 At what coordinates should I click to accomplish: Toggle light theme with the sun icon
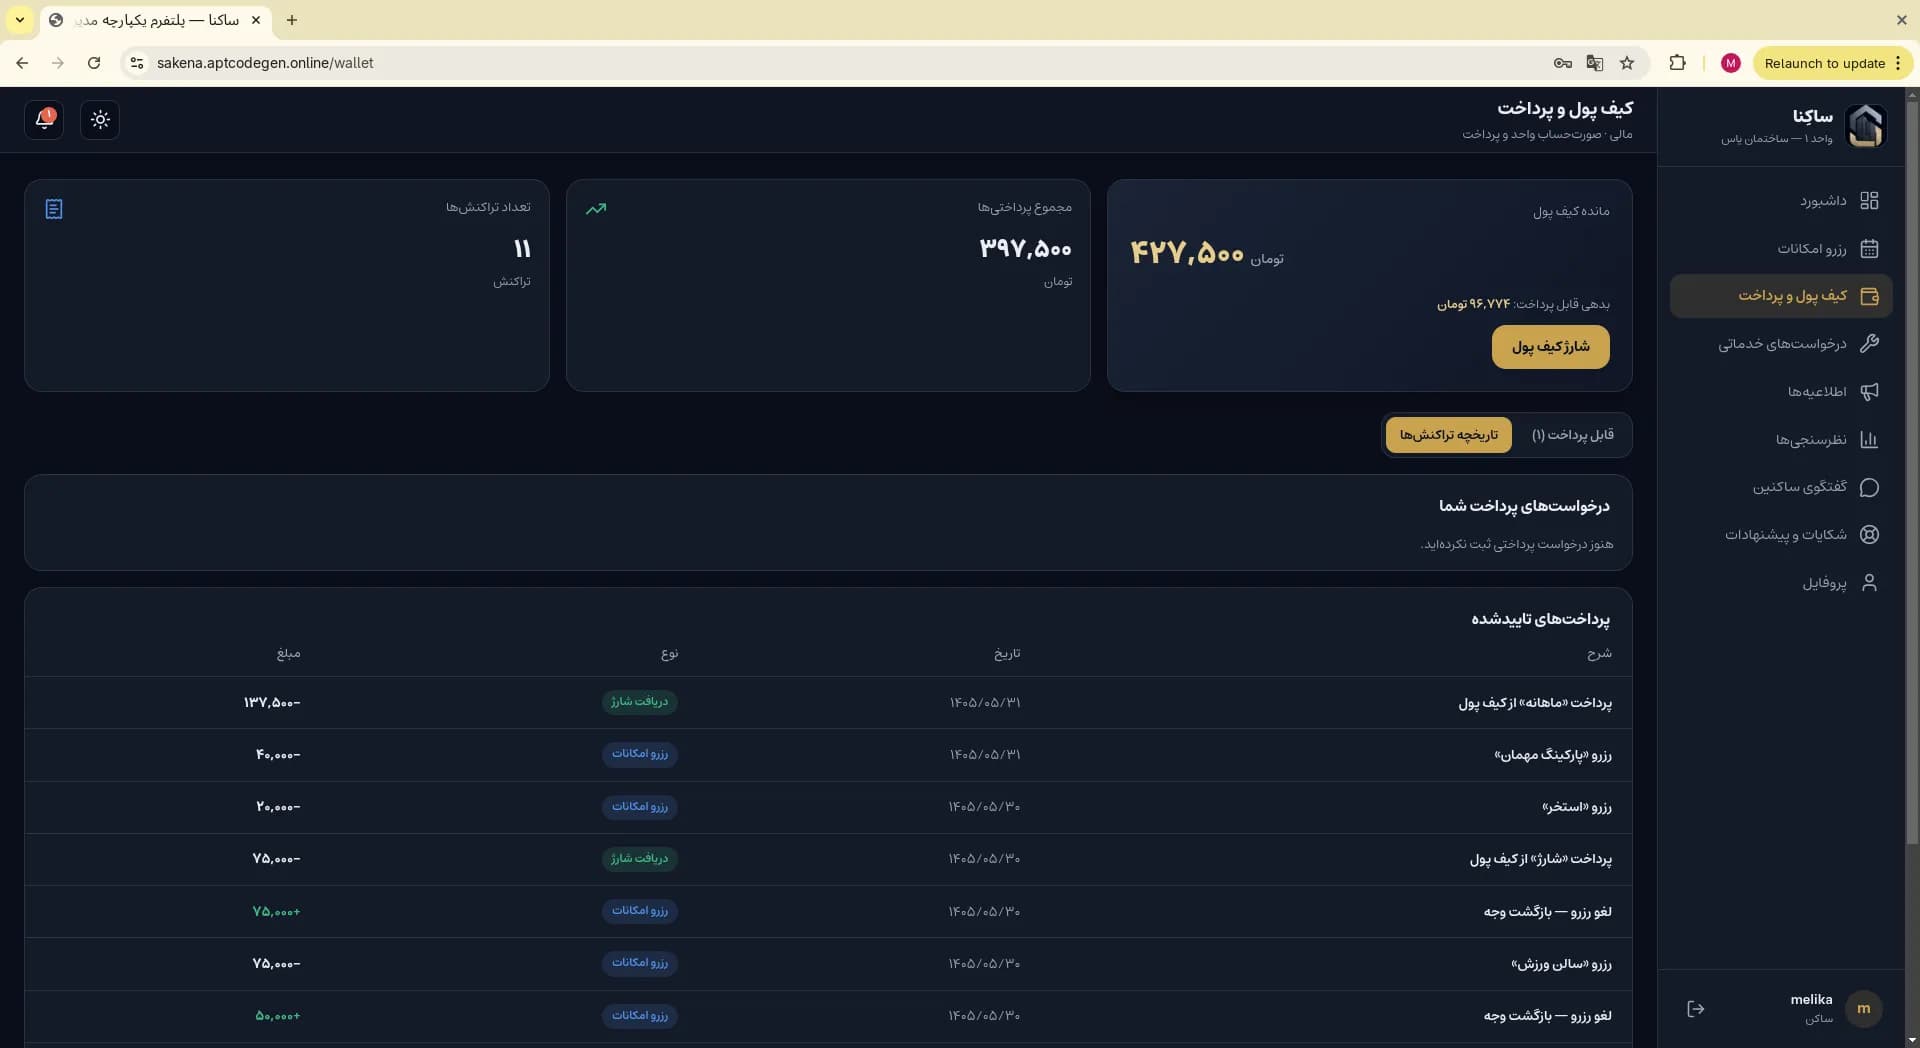(100, 120)
